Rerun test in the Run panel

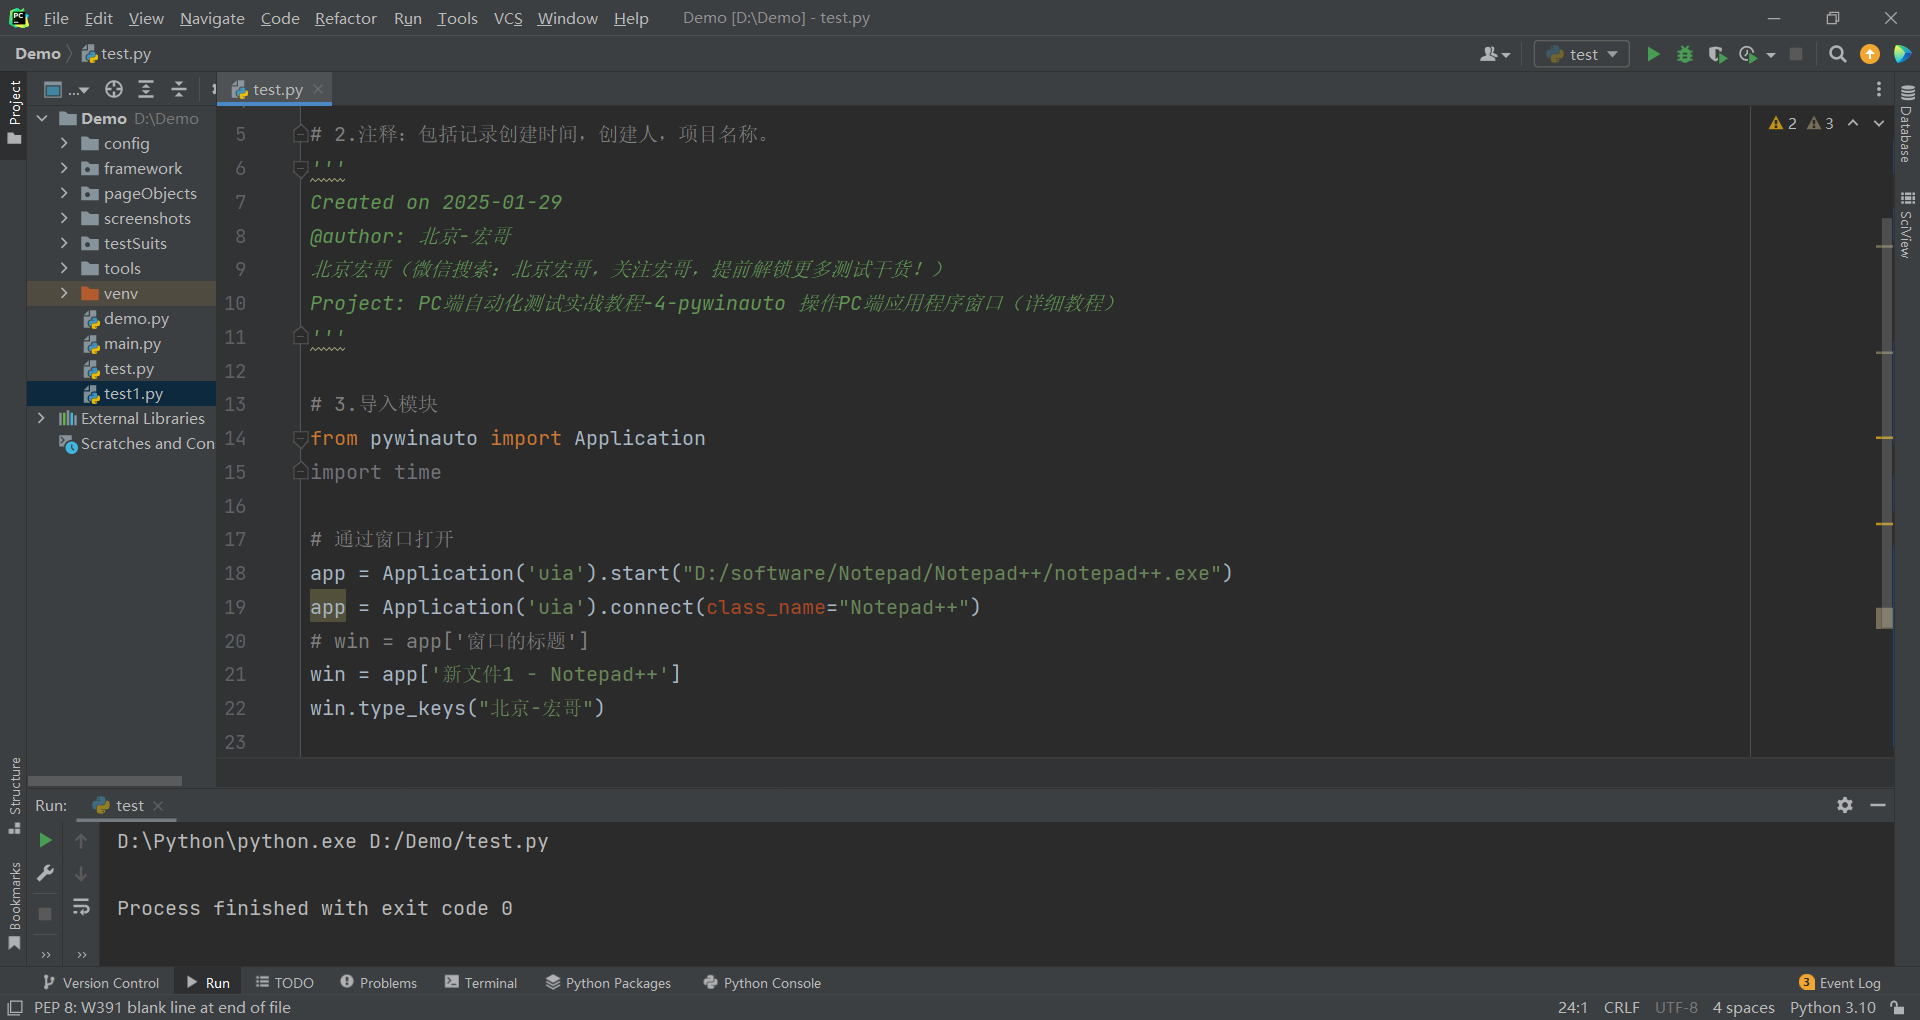(45, 840)
